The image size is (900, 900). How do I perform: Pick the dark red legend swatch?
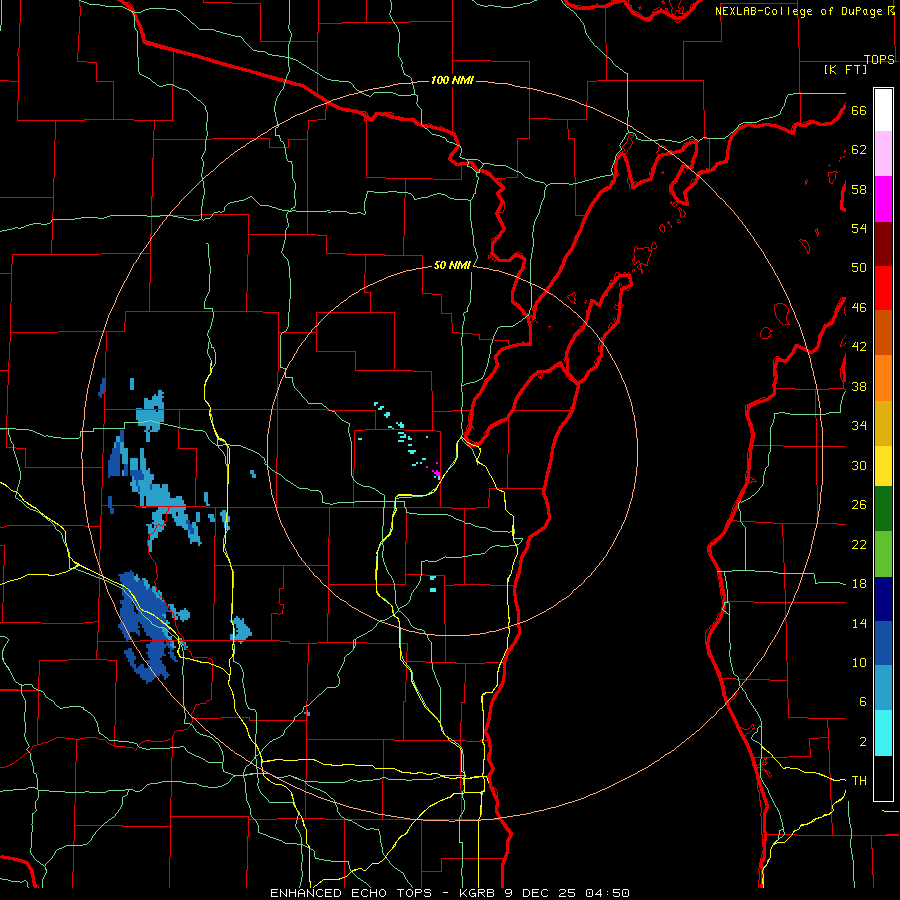[883, 243]
